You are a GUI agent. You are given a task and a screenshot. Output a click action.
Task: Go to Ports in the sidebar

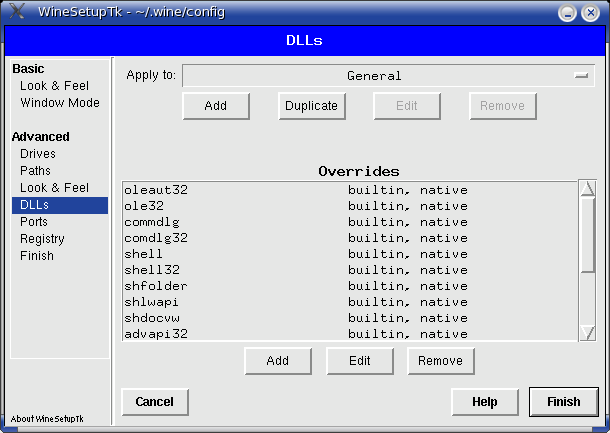(34, 222)
